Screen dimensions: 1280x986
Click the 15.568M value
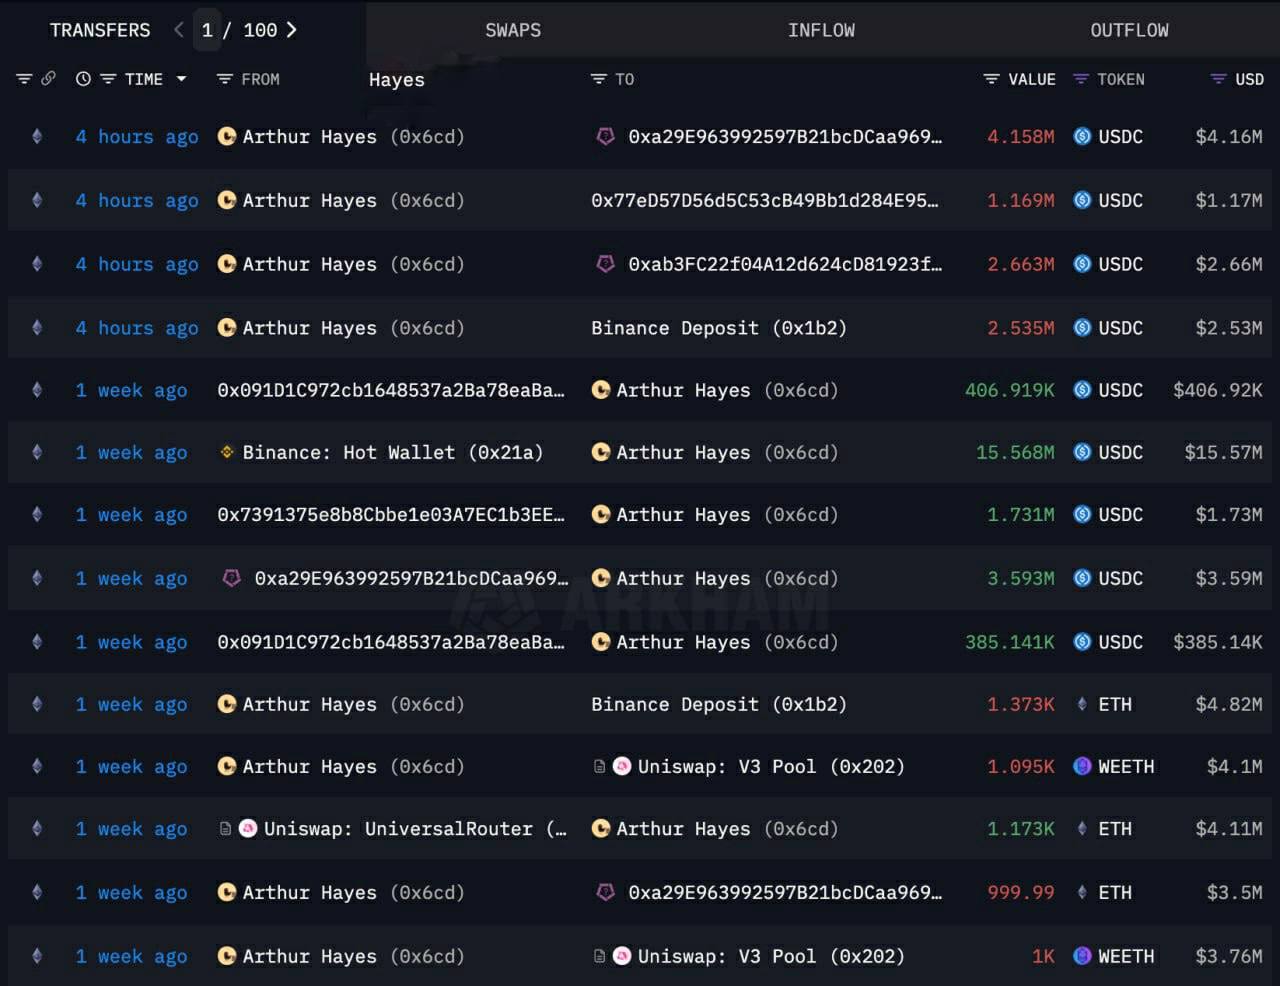point(1015,452)
